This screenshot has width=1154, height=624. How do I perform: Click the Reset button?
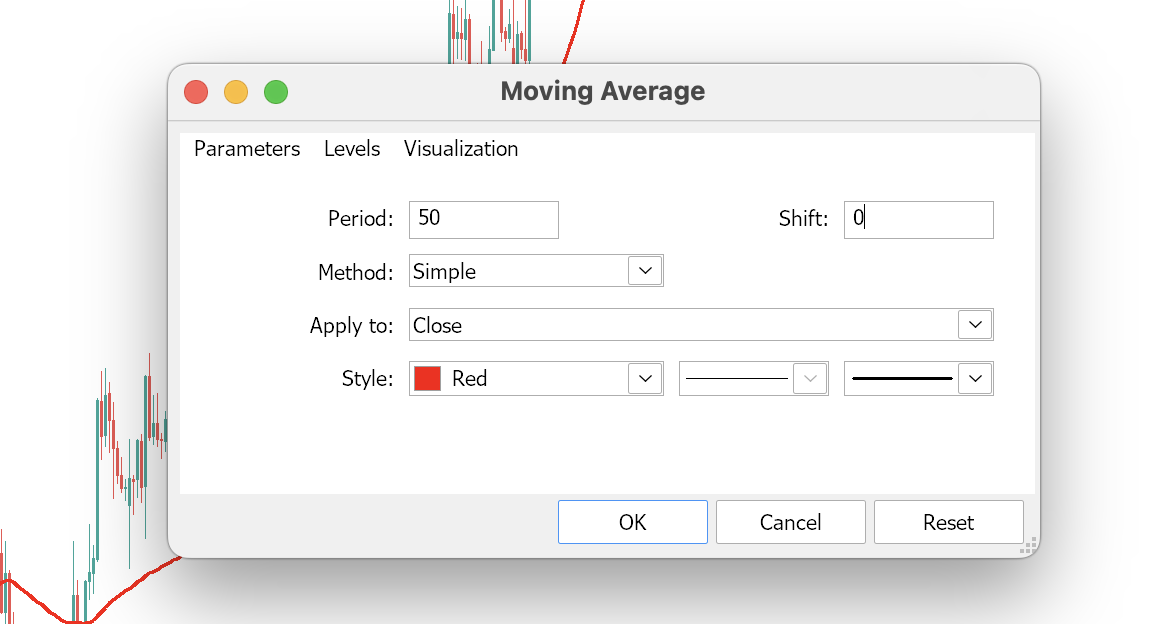click(x=949, y=522)
